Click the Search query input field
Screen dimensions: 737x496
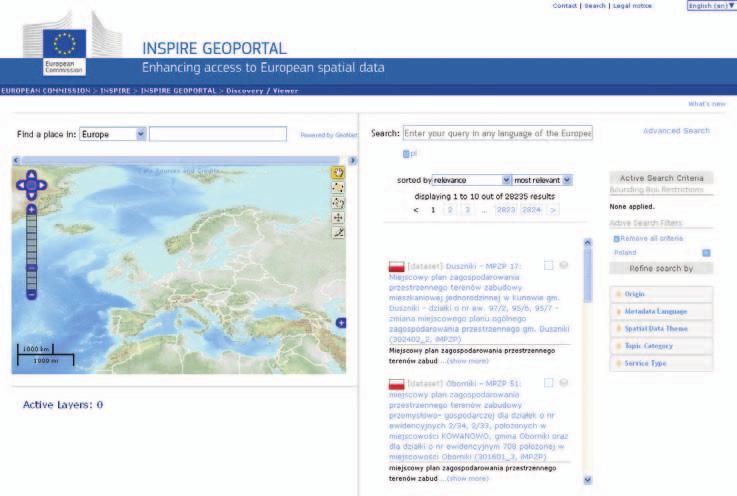pyautogui.click(x=498, y=133)
